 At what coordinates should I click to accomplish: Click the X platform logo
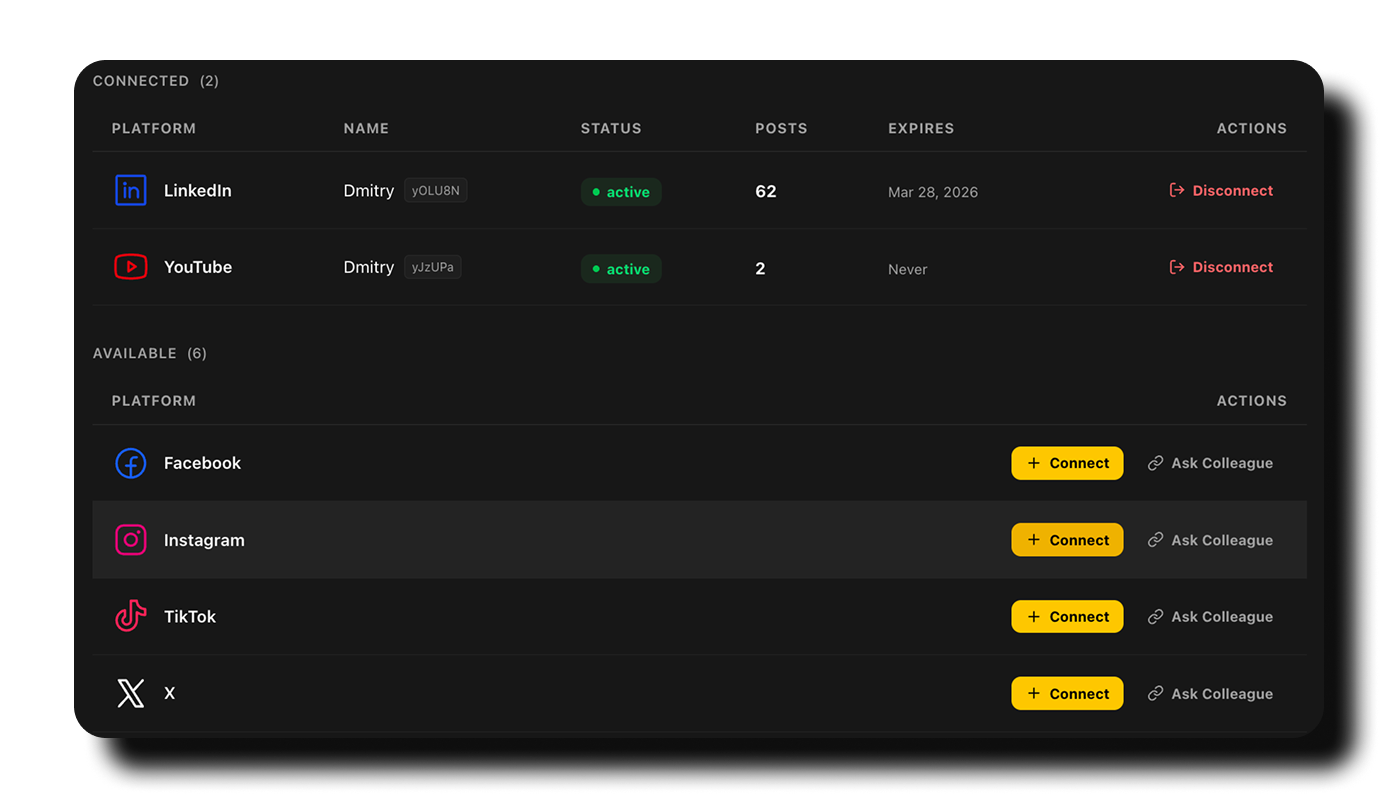131,693
